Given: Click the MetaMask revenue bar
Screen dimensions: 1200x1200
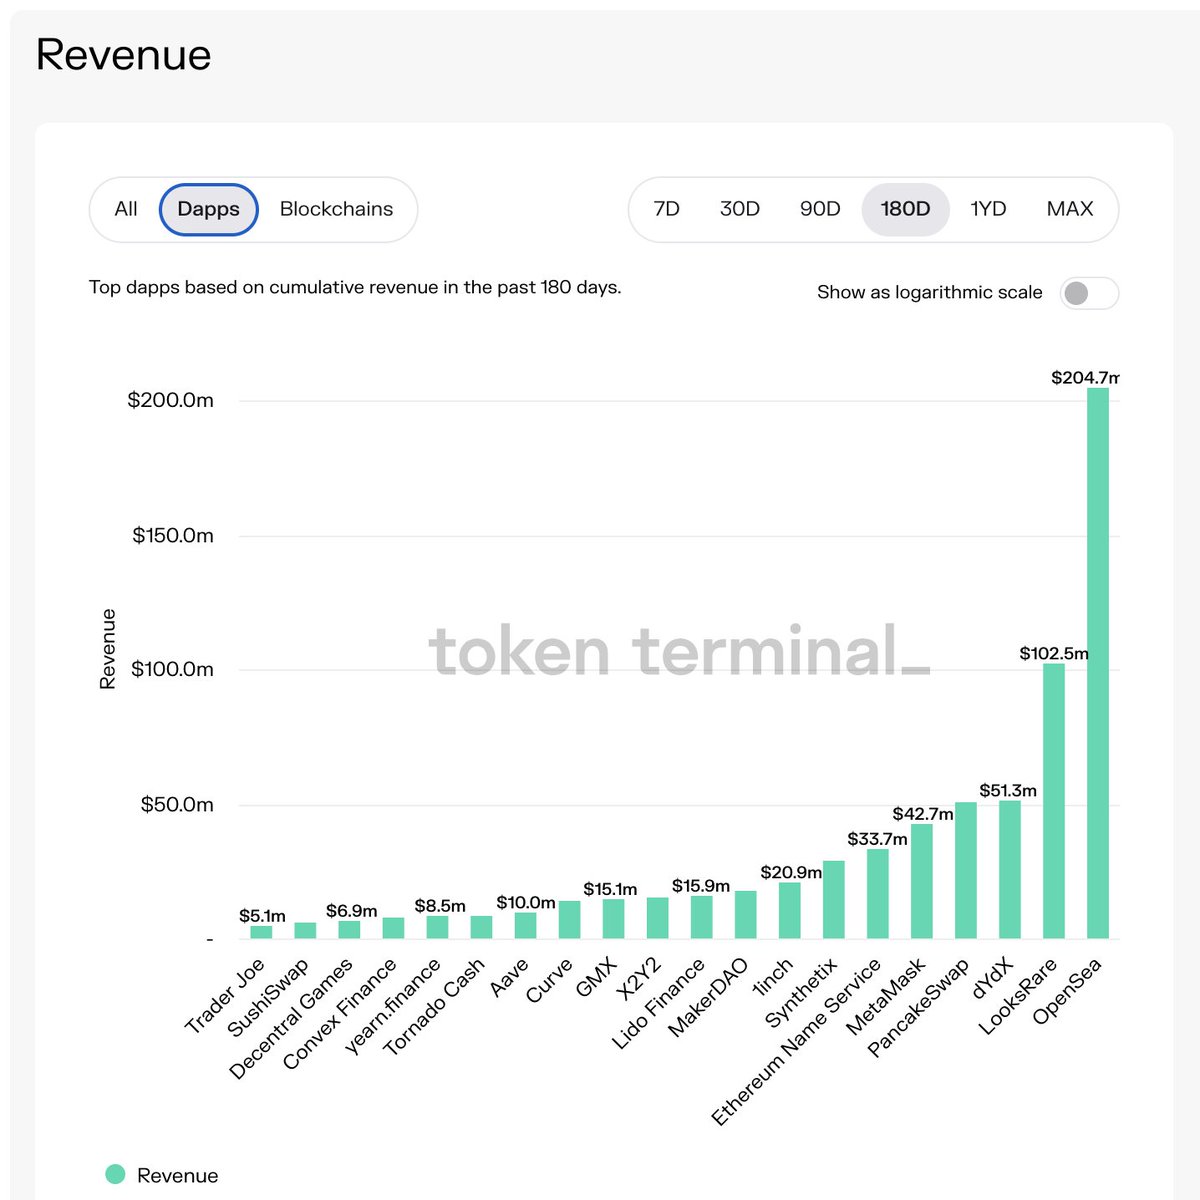Looking at the screenshot, I should 922,881.
